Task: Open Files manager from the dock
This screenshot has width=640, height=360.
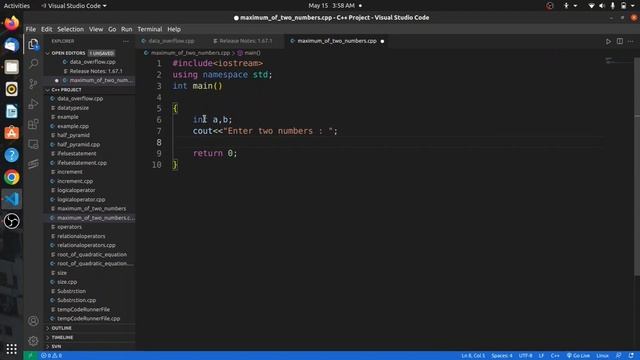Action: (11, 67)
